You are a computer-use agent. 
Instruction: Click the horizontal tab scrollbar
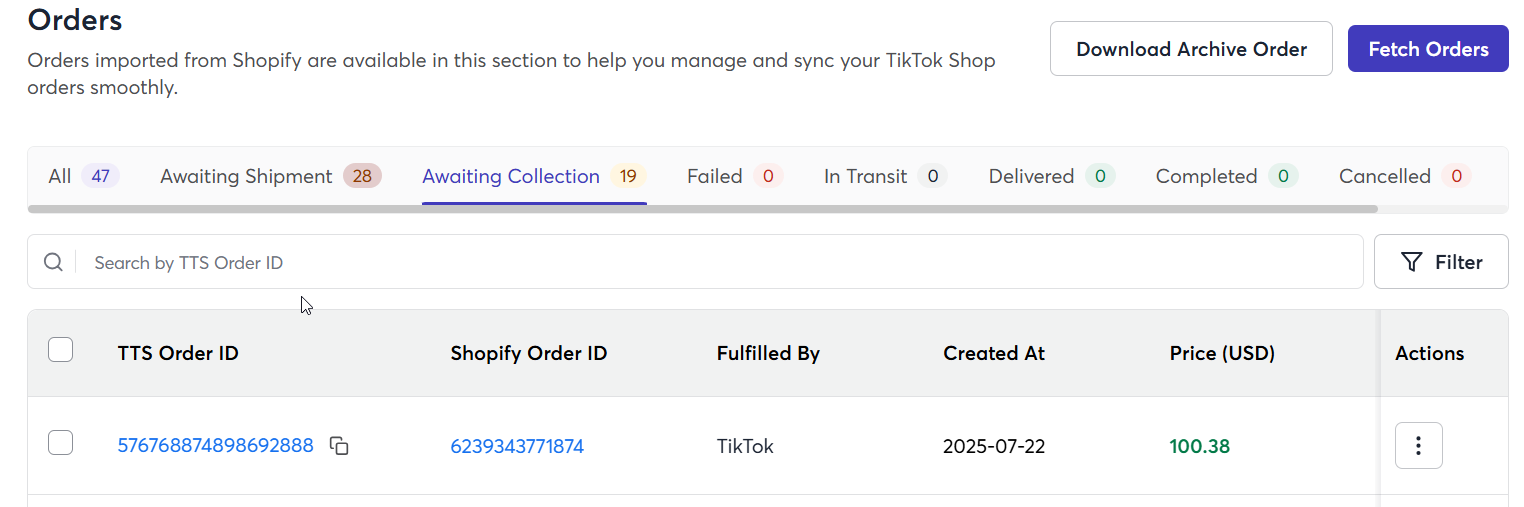point(703,209)
